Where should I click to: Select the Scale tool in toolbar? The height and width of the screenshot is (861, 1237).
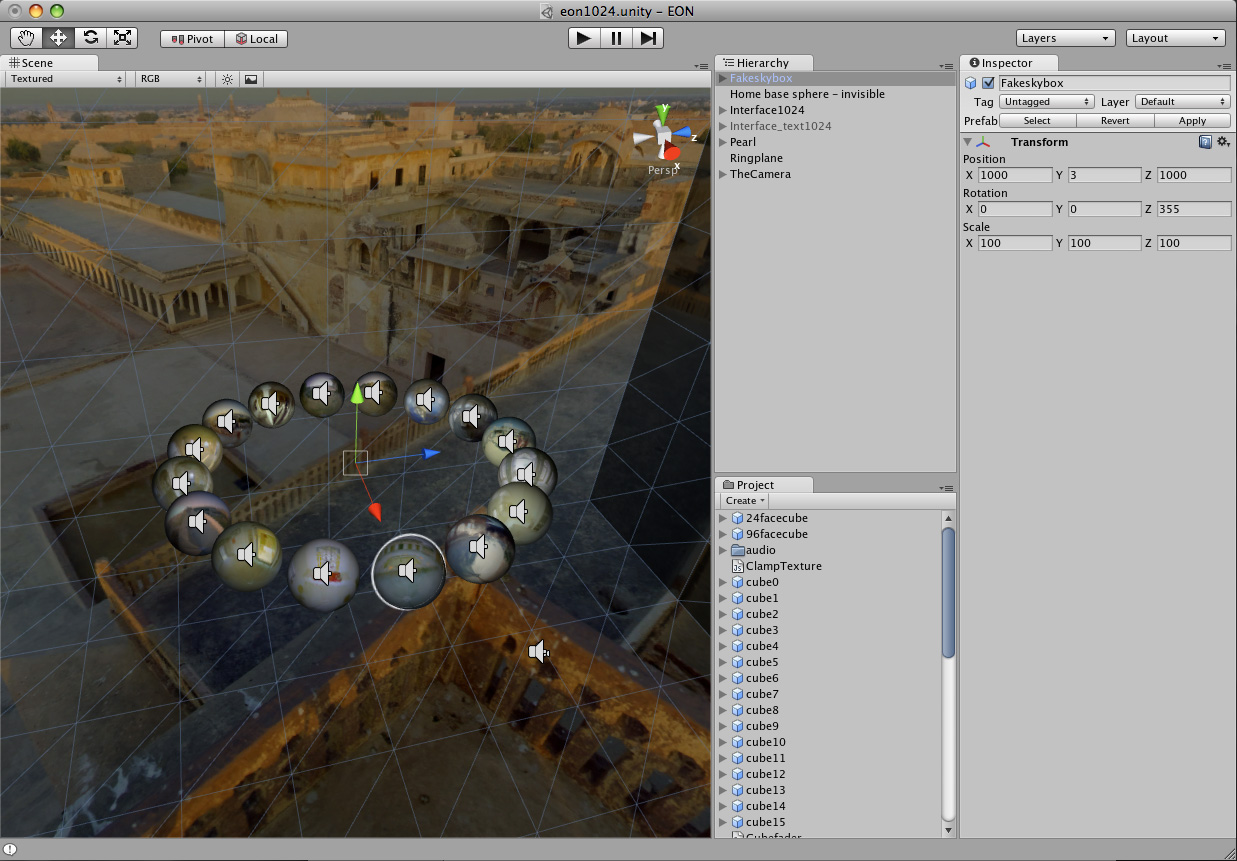pos(122,38)
